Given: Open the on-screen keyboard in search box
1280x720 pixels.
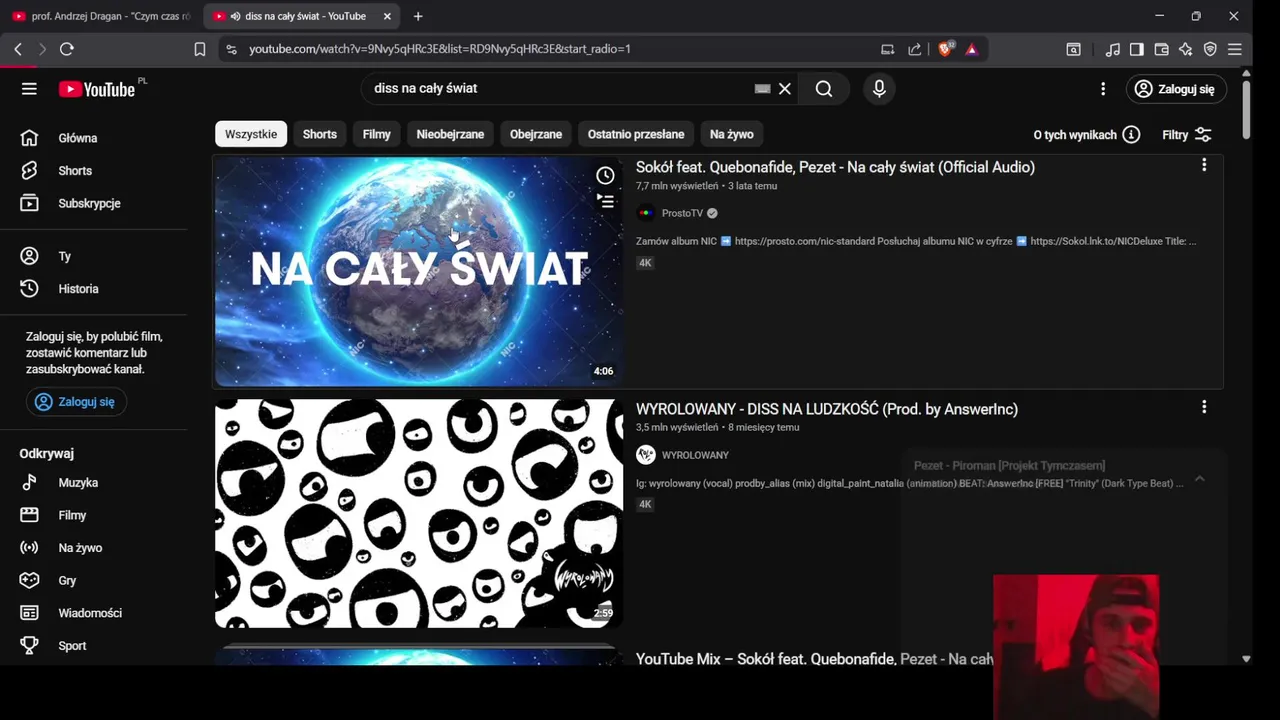Looking at the screenshot, I should (x=763, y=88).
